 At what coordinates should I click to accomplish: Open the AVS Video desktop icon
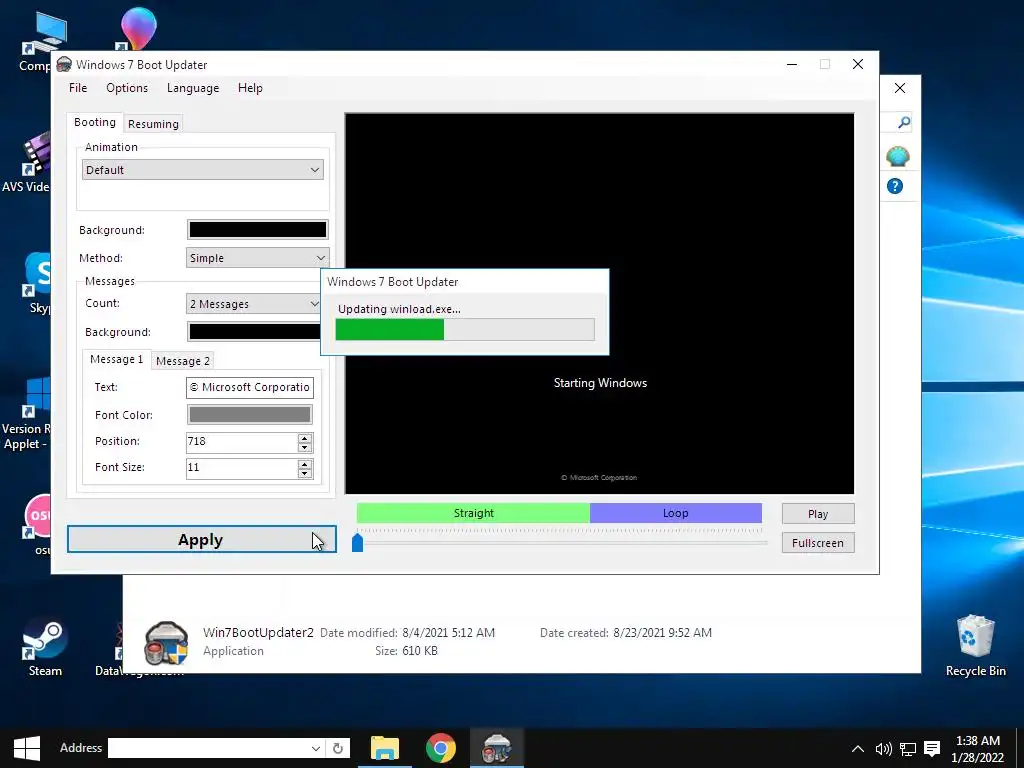pyautogui.click(x=26, y=163)
